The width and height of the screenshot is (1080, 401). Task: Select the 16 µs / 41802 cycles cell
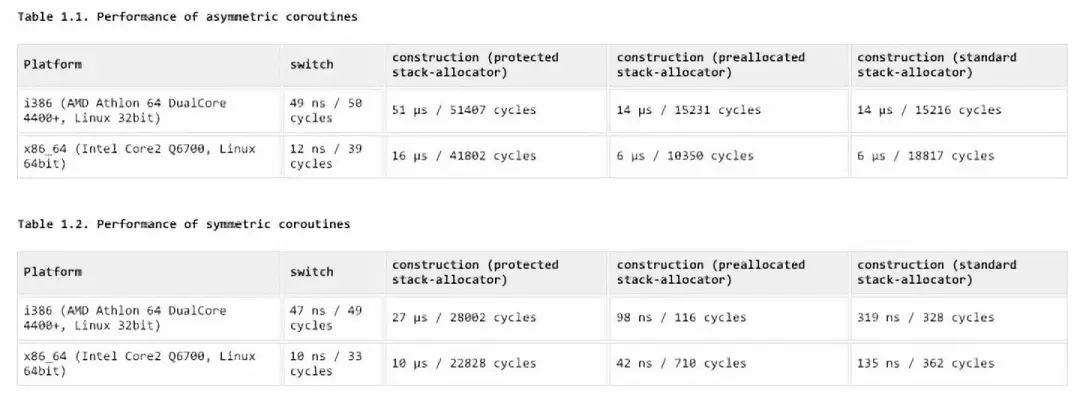tap(464, 156)
